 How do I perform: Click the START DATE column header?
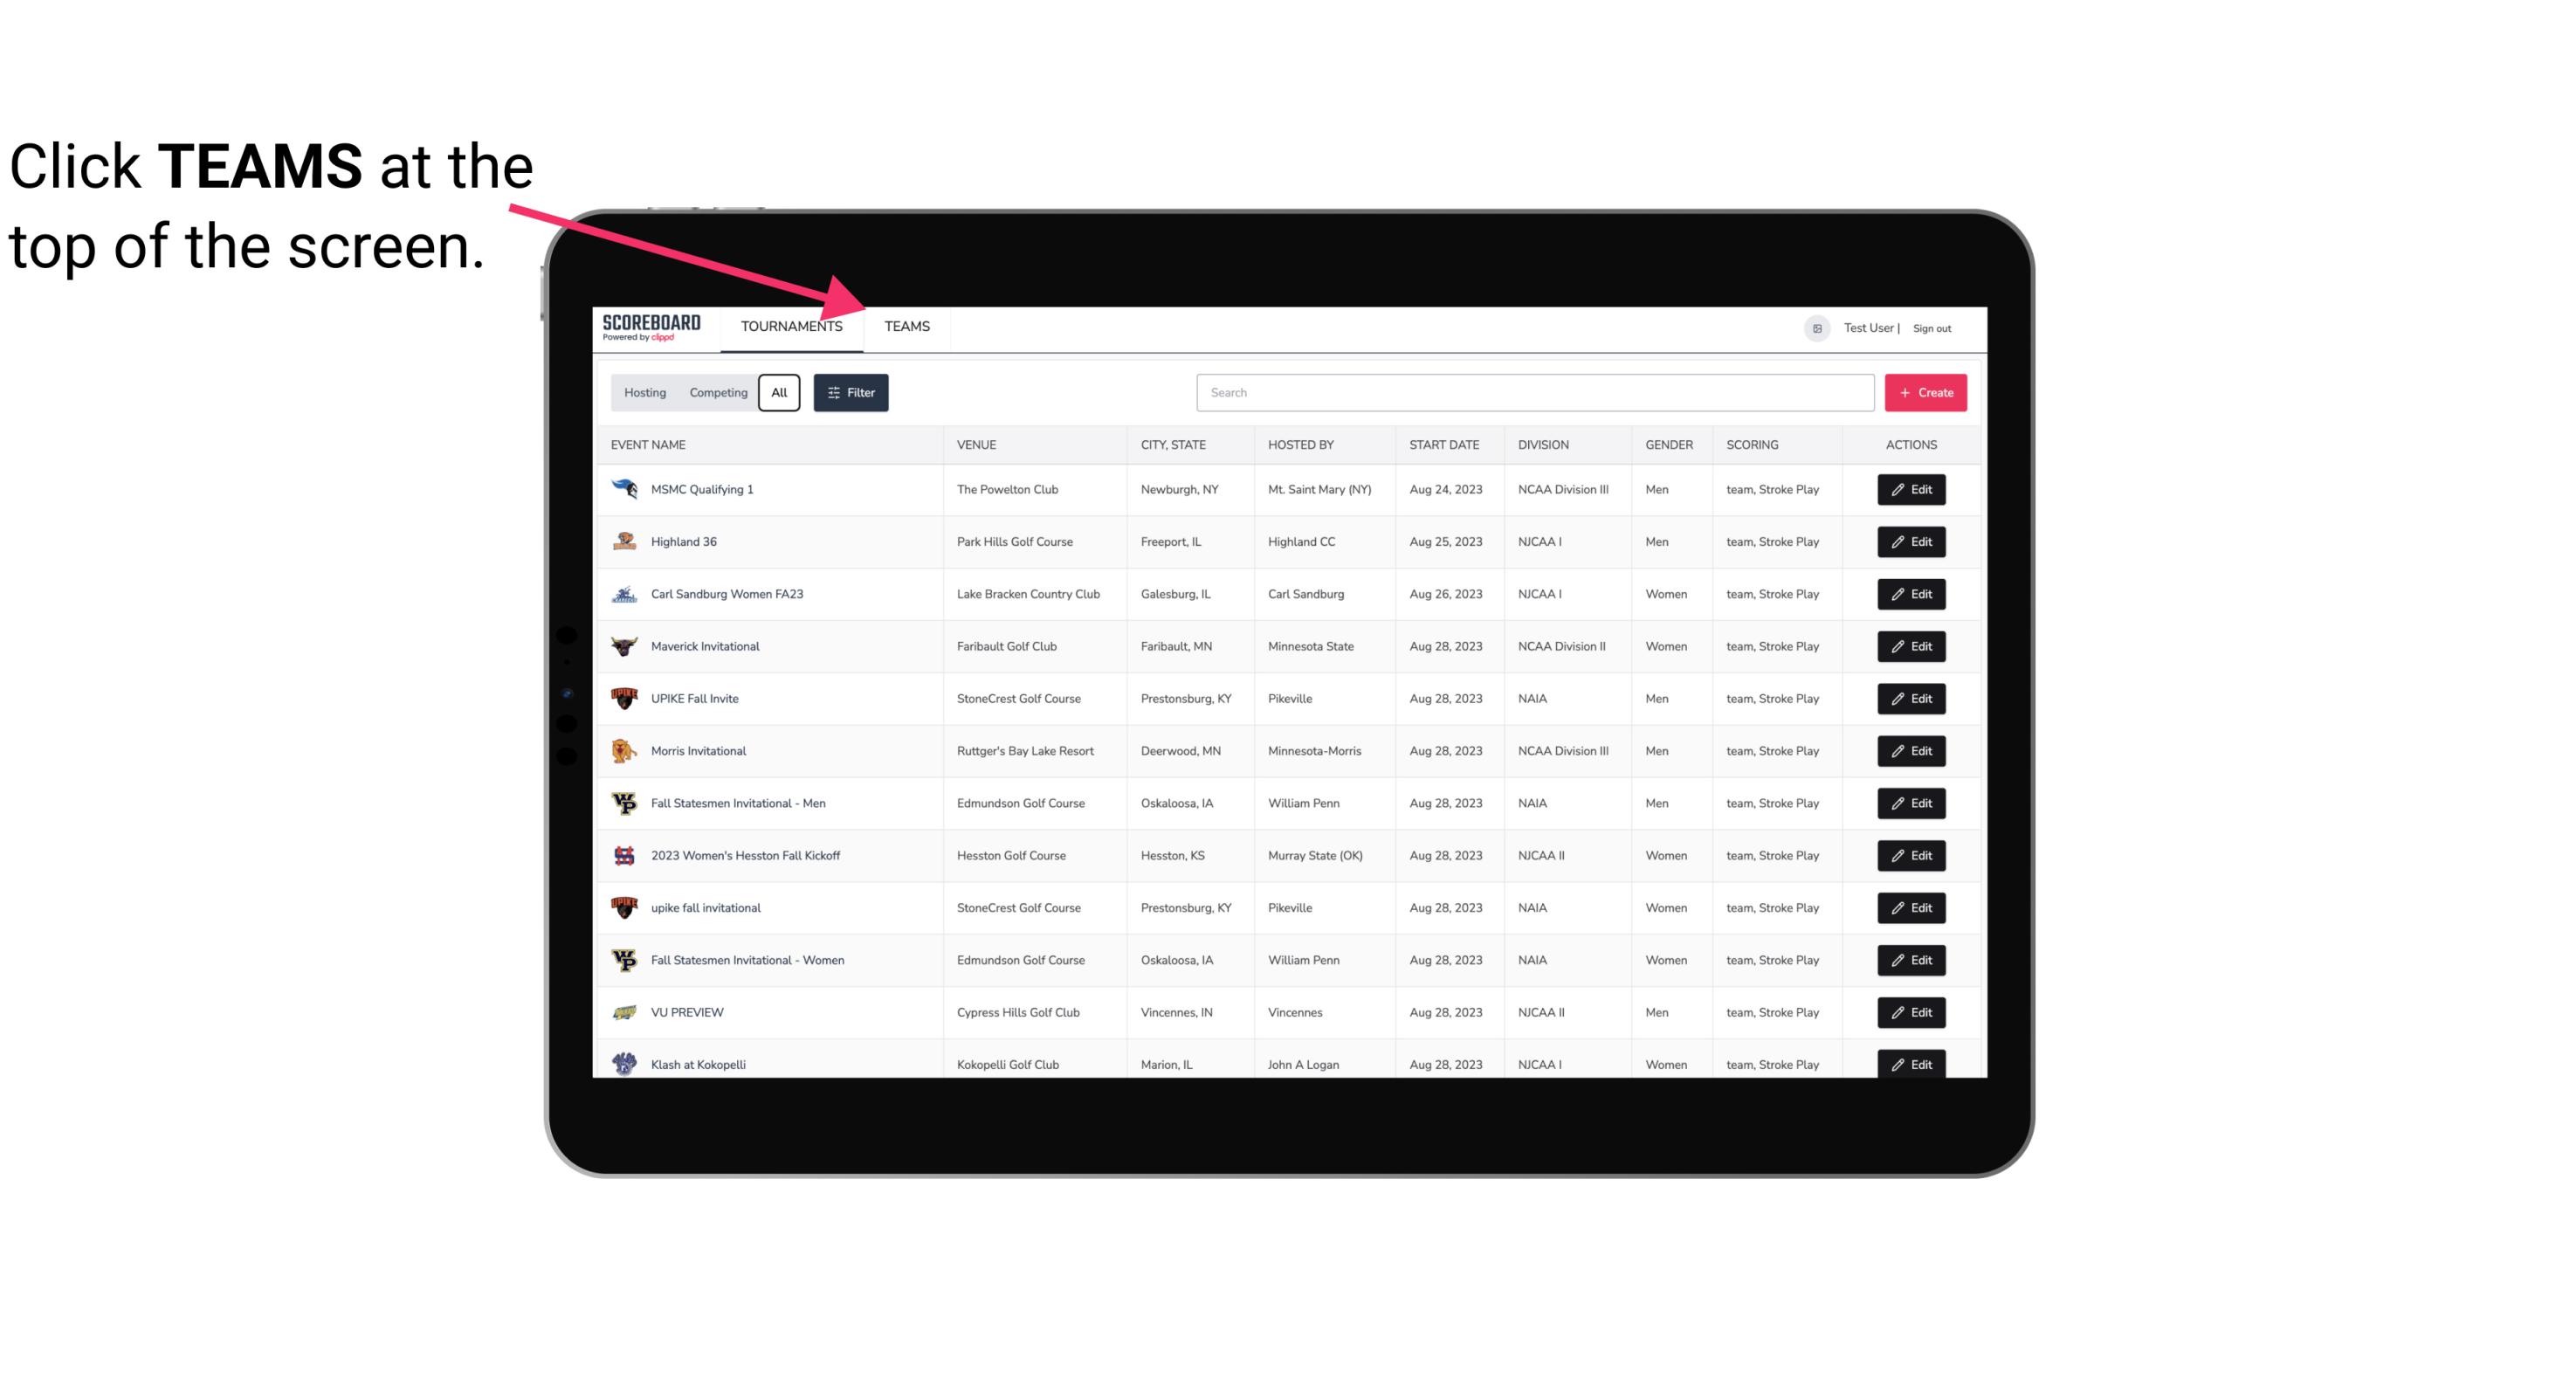click(1445, 444)
